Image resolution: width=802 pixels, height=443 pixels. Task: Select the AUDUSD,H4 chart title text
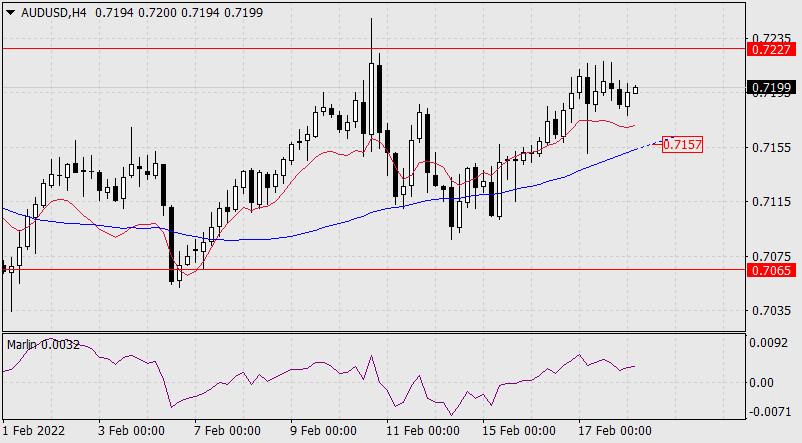(x=54, y=13)
